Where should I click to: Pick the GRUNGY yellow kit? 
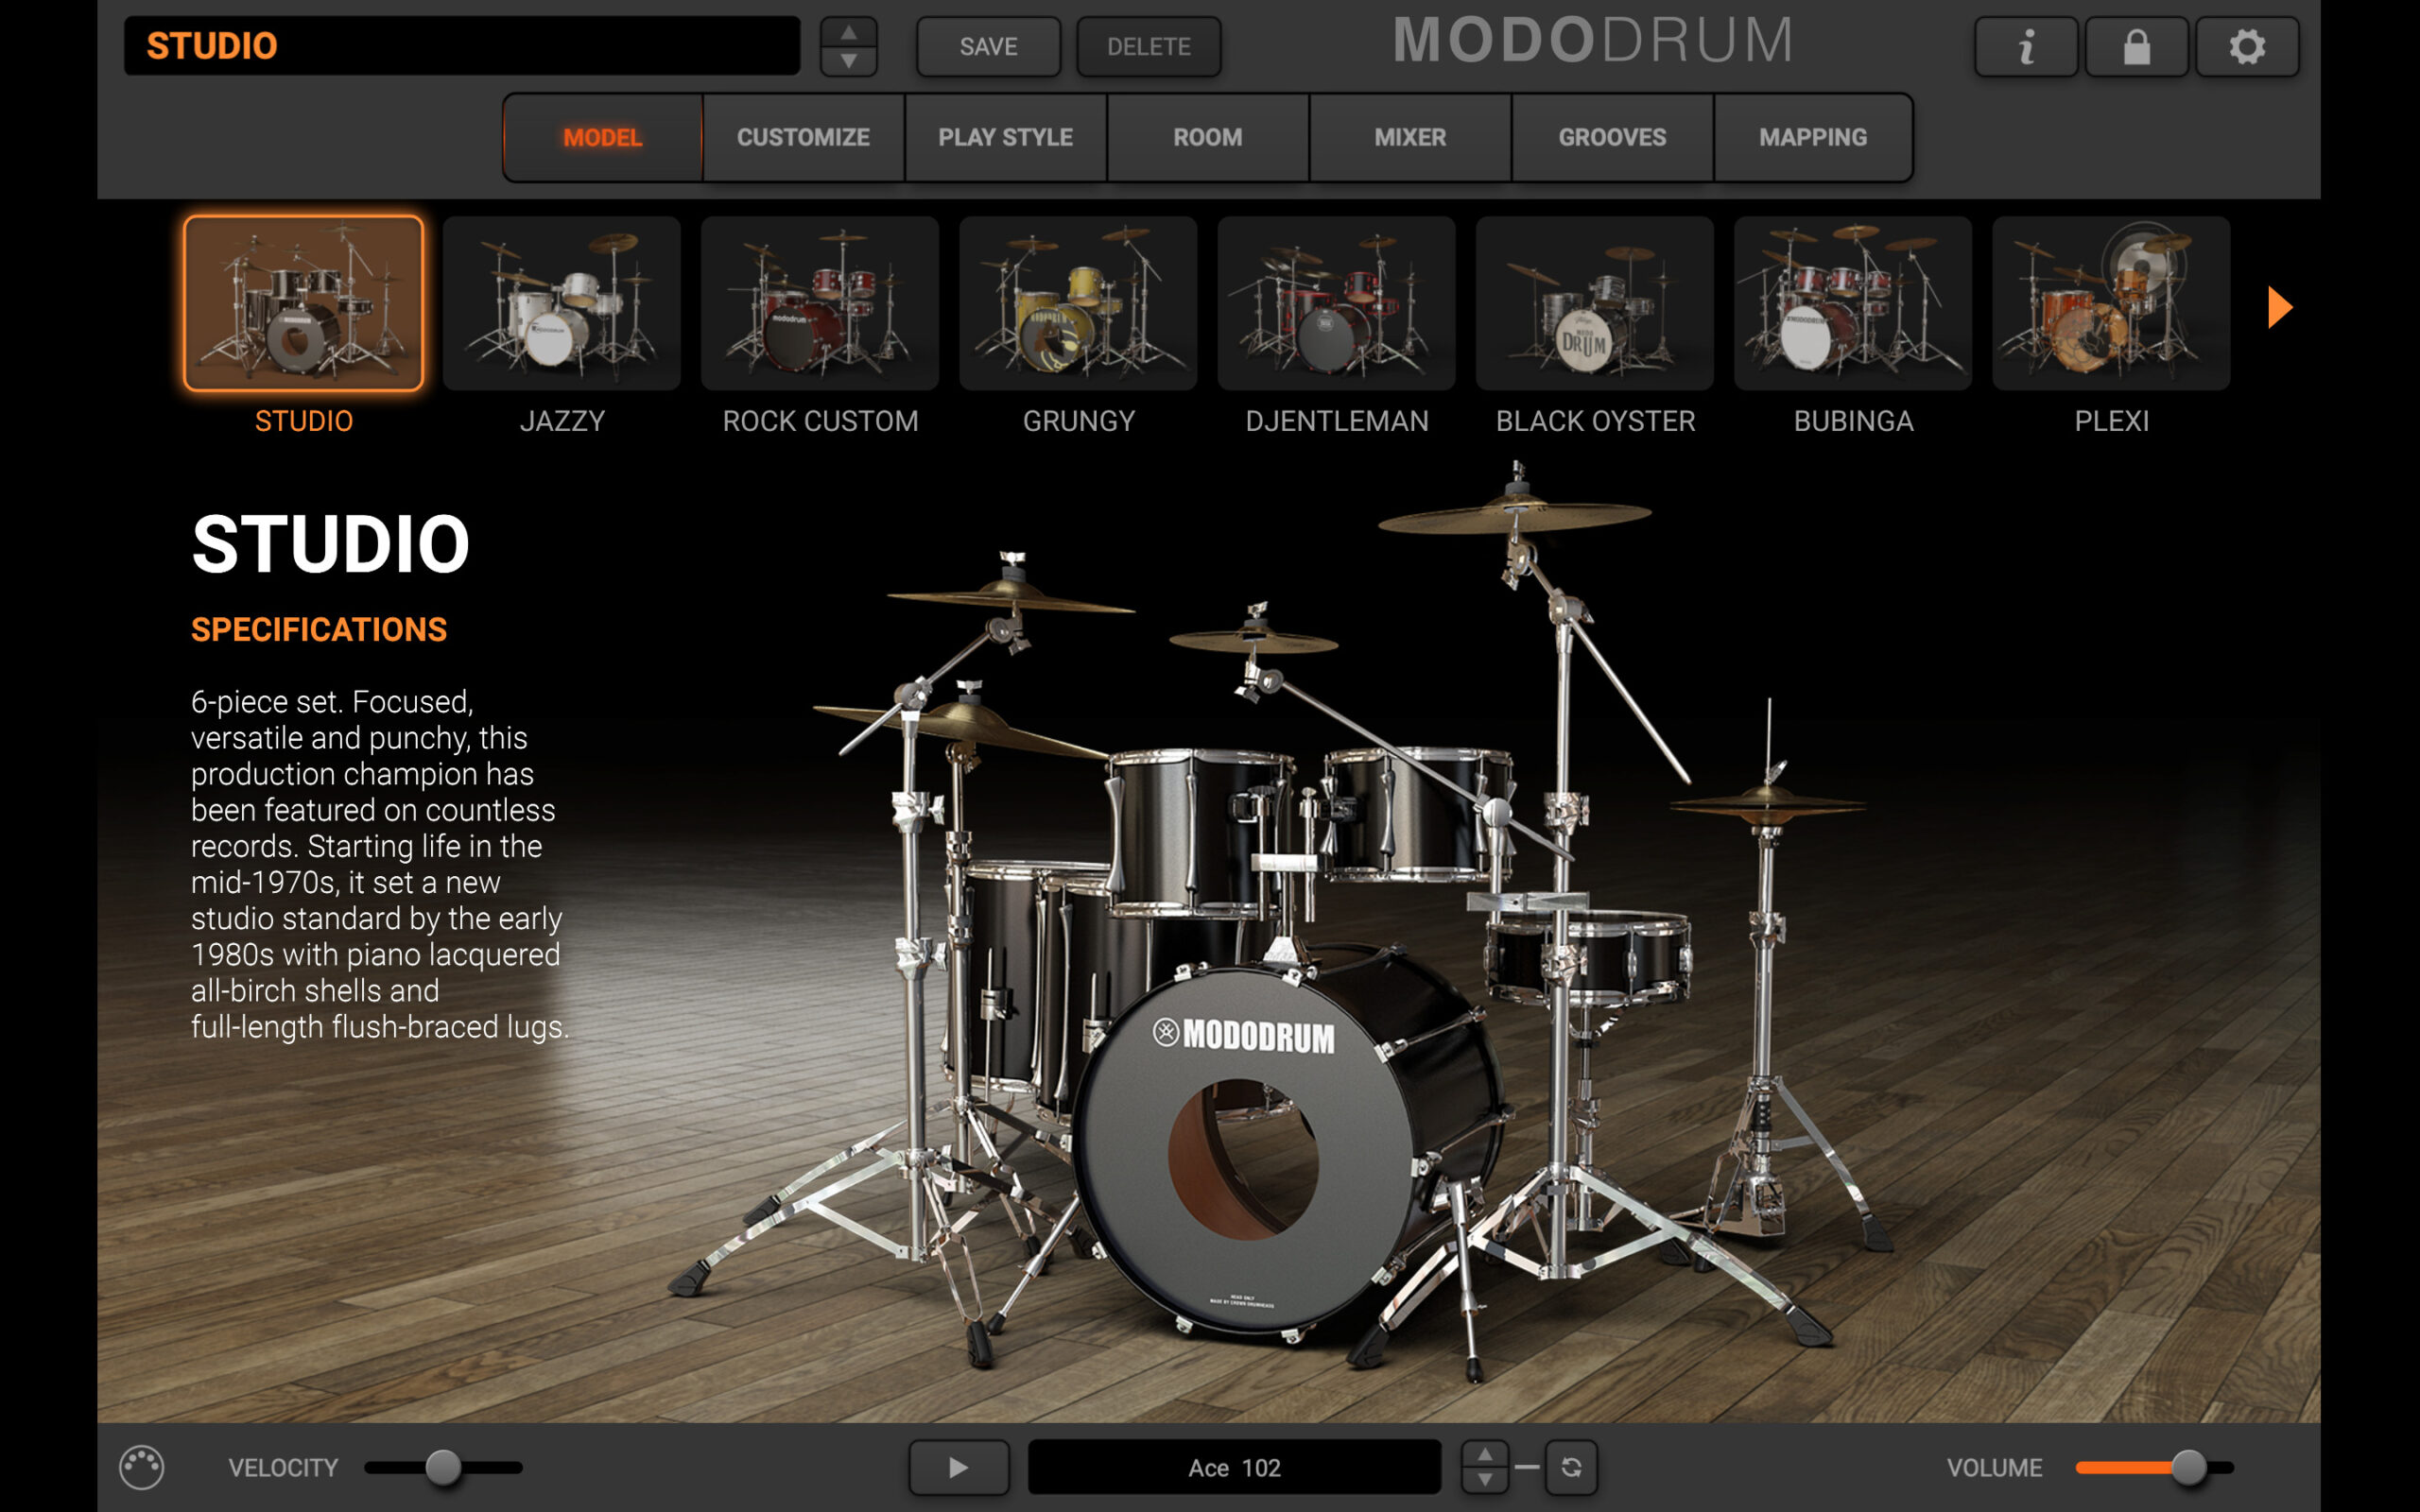tap(1077, 303)
